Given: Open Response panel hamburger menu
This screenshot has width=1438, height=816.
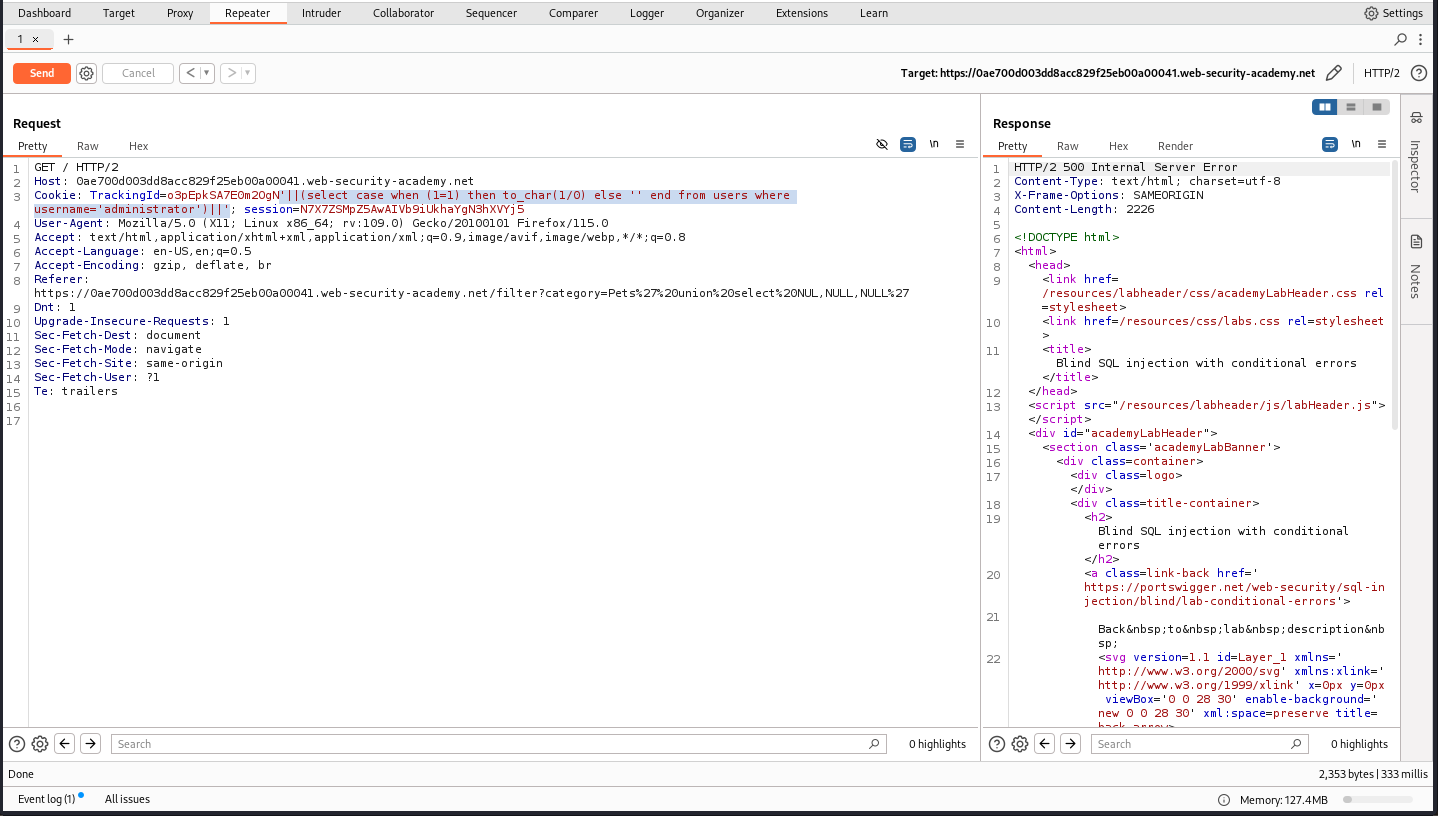Looking at the screenshot, I should [1382, 144].
